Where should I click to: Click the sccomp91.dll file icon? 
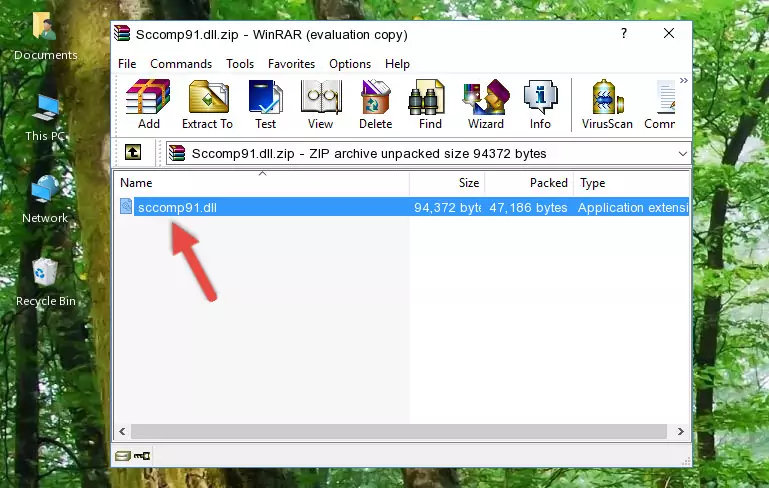[126, 206]
